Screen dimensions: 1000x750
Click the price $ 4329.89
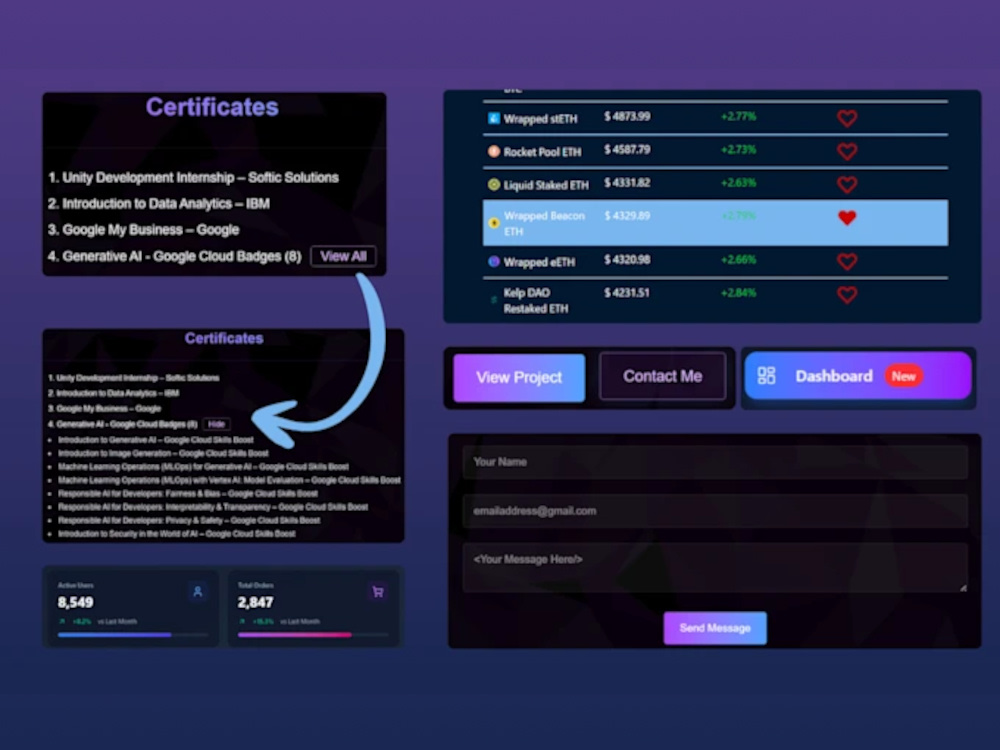point(627,216)
